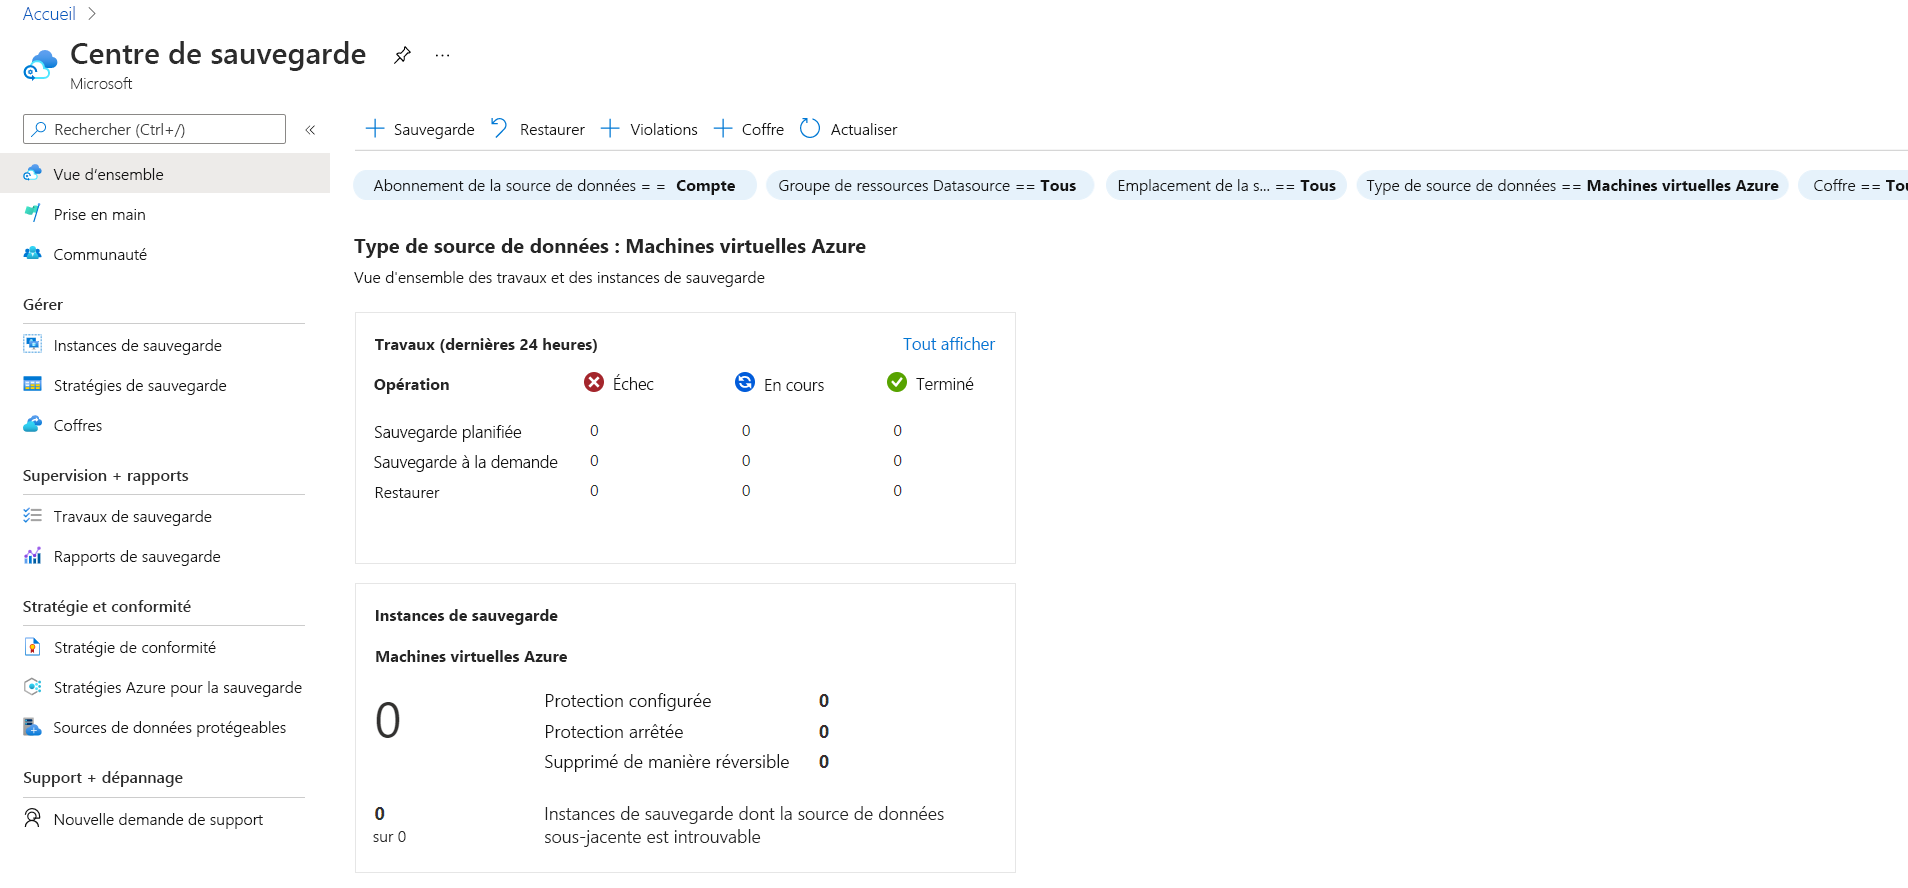The image size is (1908, 888).
Task: Click the Nouvelle demande de support icon
Action: pyautogui.click(x=33, y=818)
